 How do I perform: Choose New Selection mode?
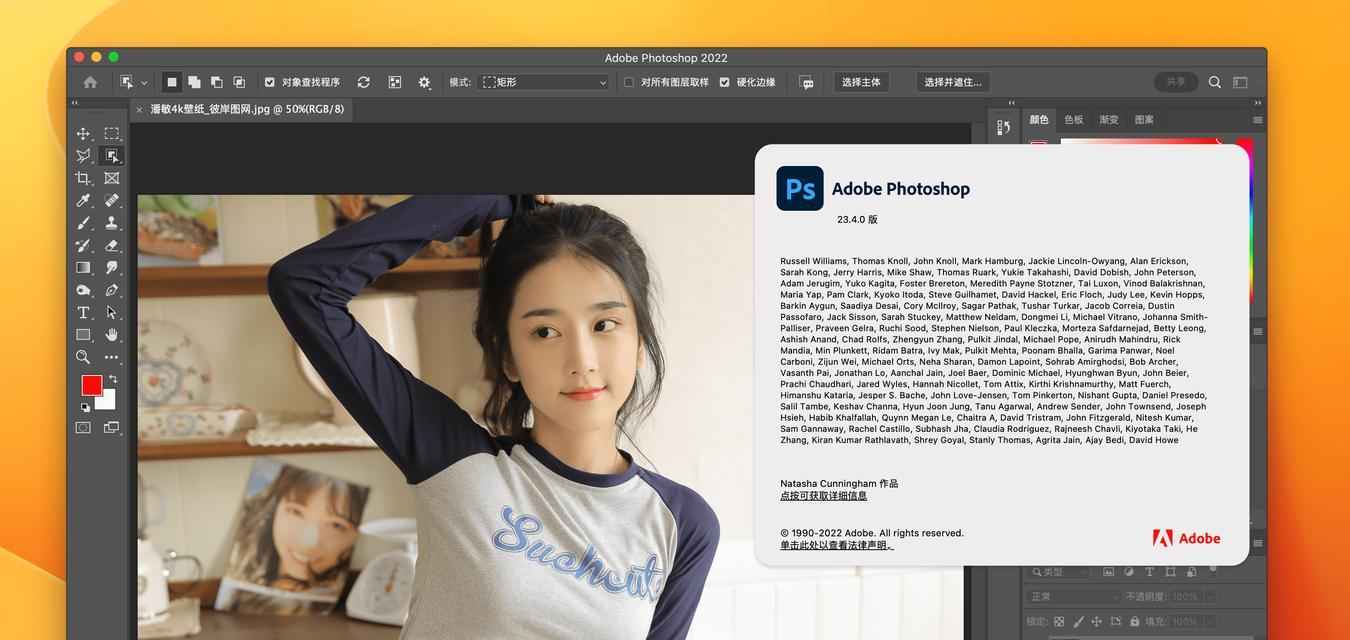click(172, 82)
